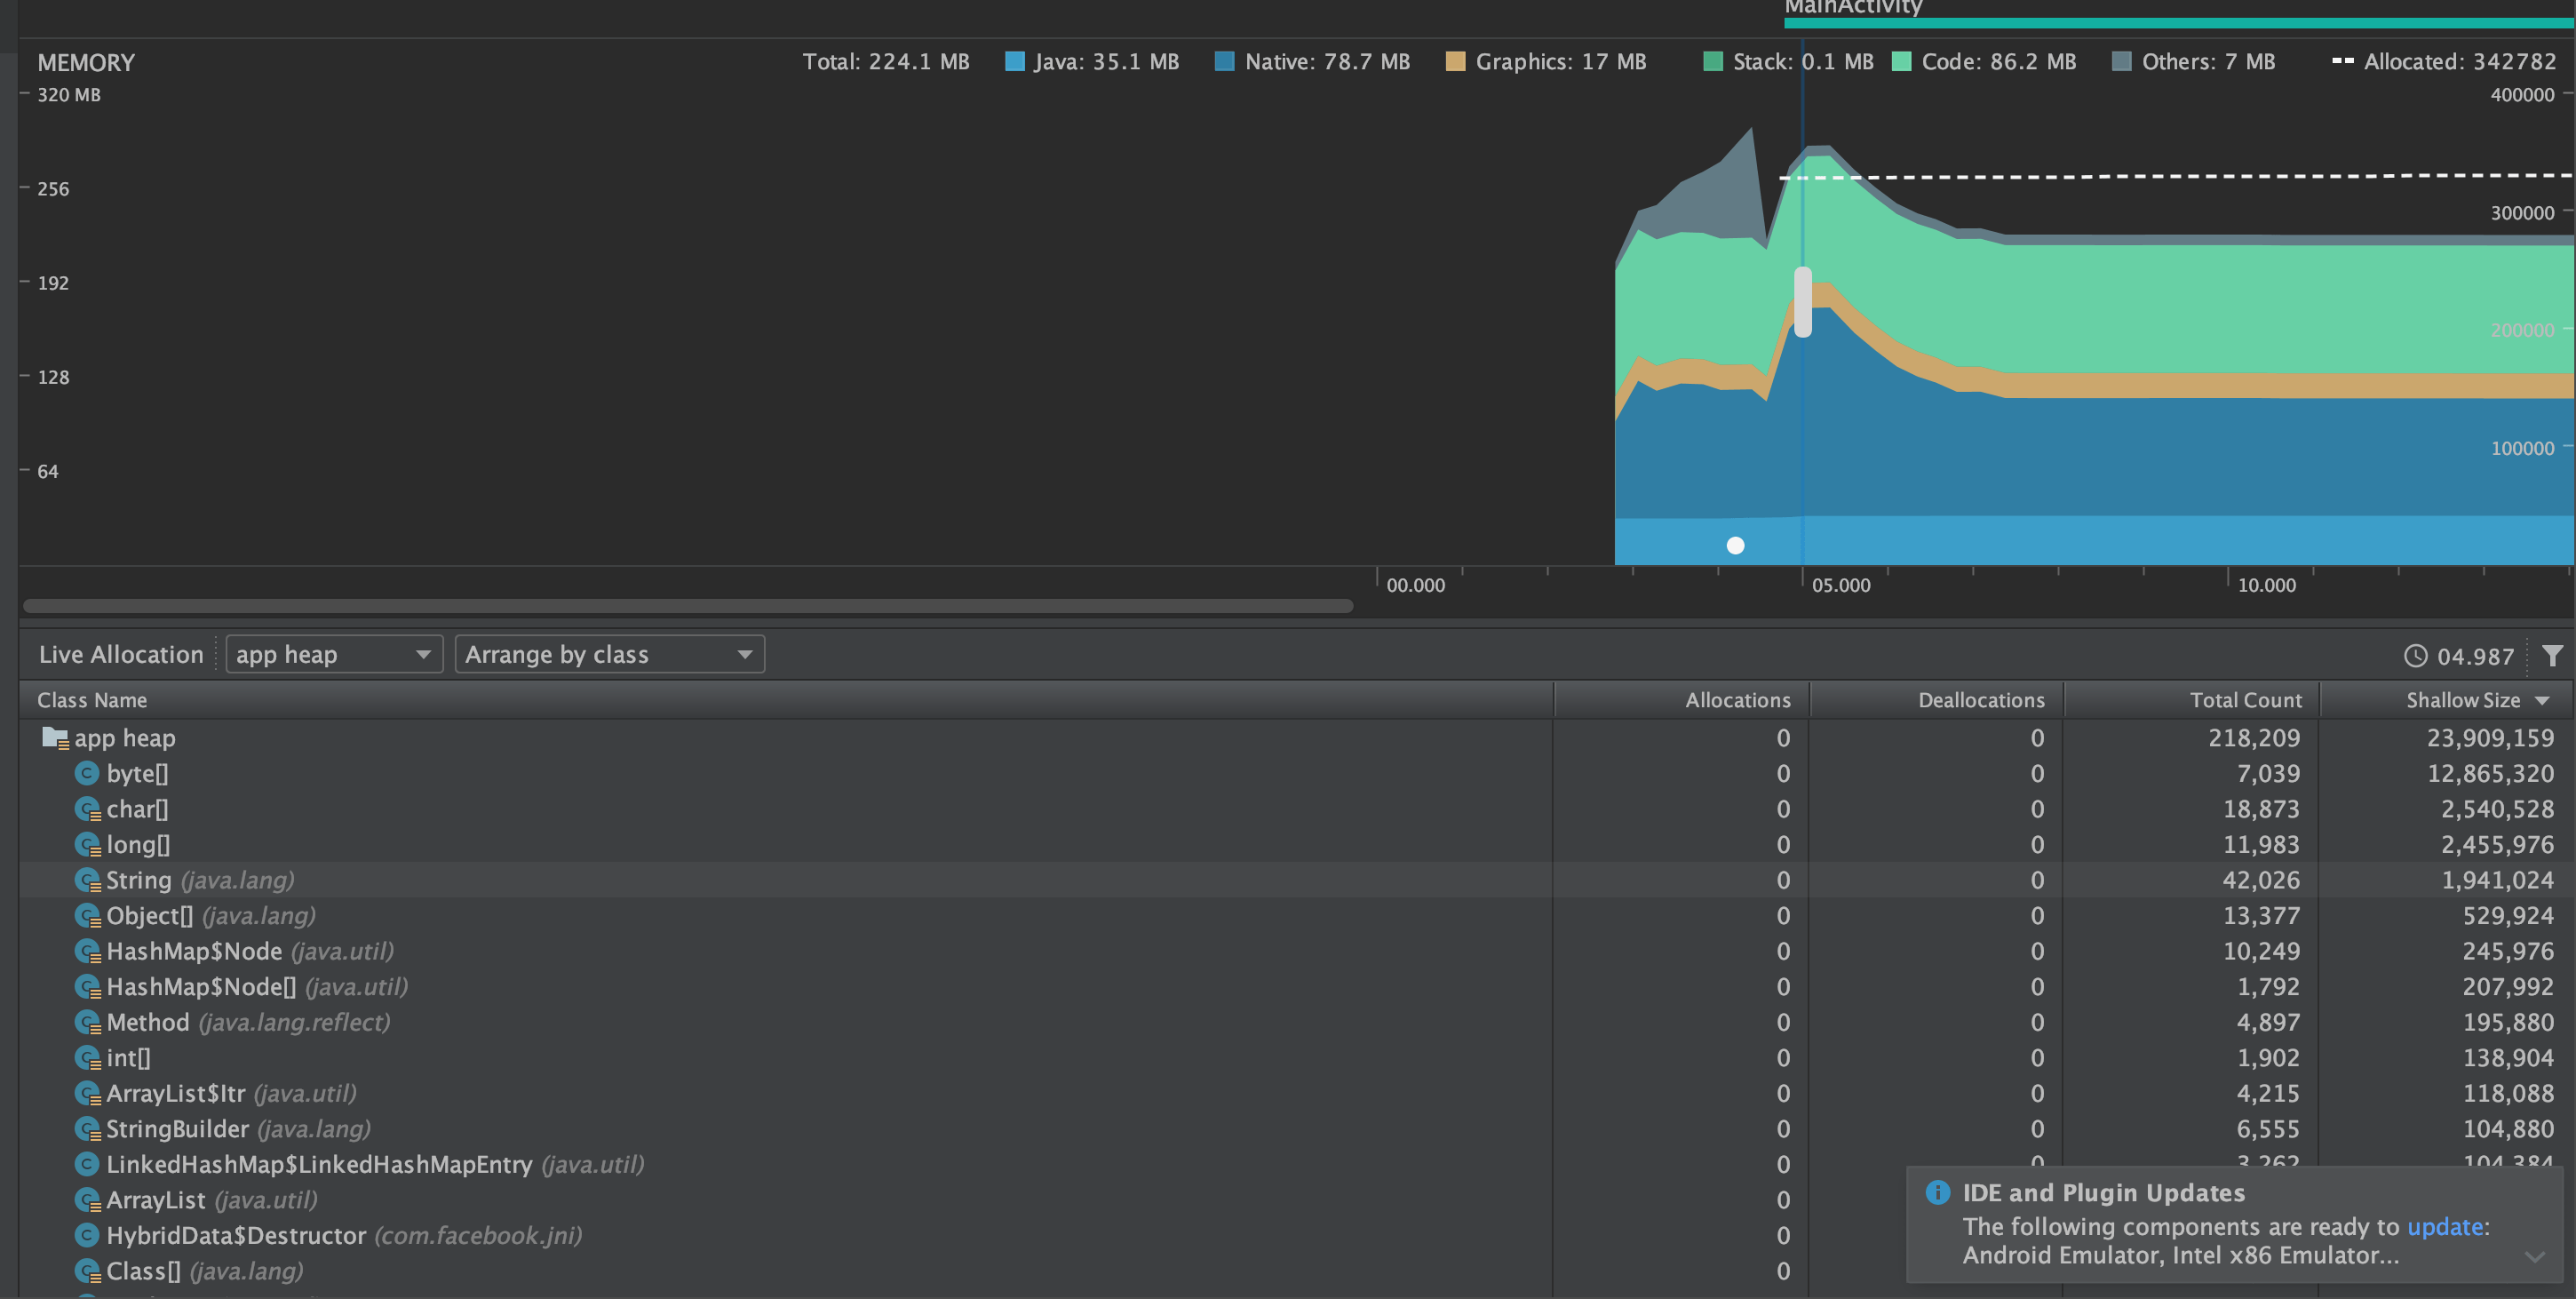The width and height of the screenshot is (2576, 1299).
Task: Click the ArrayList$Itr class icon
Action: [x=88, y=1093]
